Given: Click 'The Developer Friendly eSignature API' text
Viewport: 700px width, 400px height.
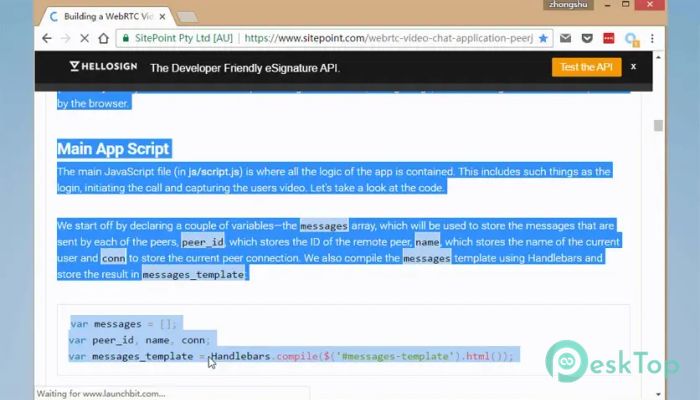Looking at the screenshot, I should coord(245,68).
